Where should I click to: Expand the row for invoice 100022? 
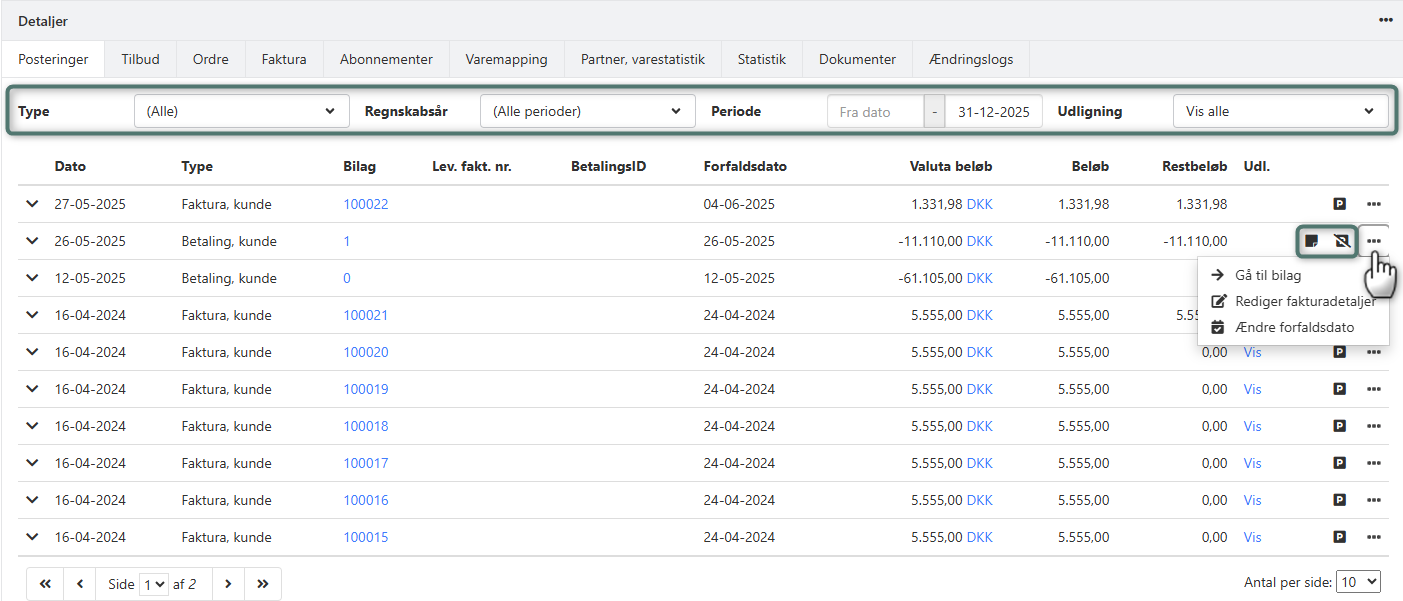click(32, 204)
